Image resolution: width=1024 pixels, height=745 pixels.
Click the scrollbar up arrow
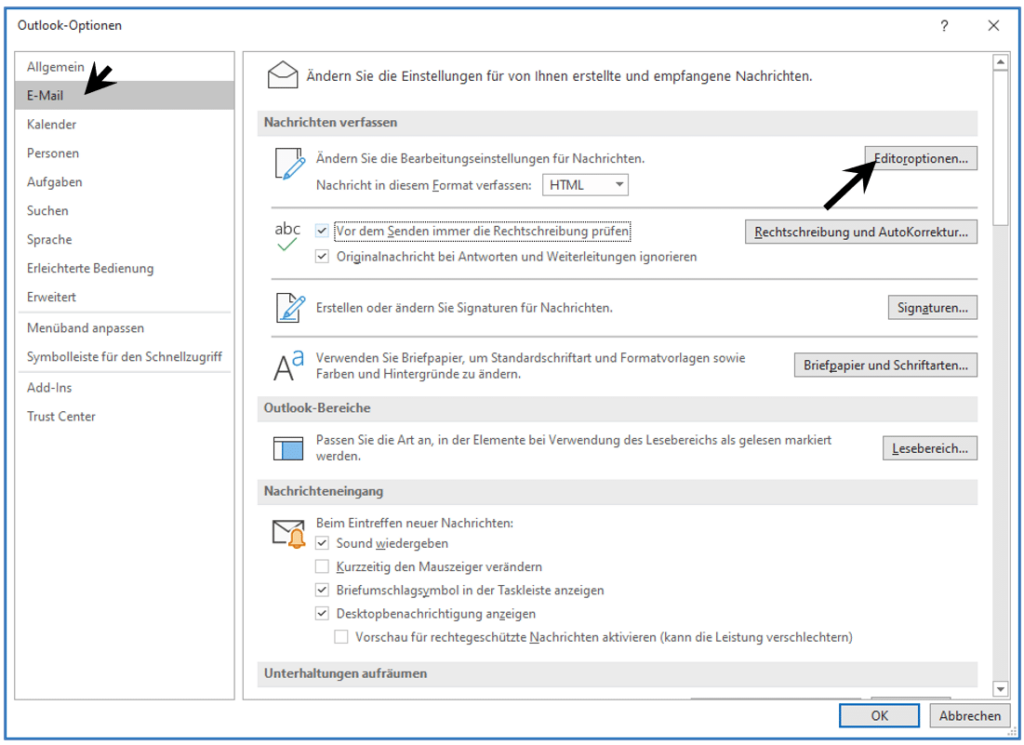[1000, 62]
